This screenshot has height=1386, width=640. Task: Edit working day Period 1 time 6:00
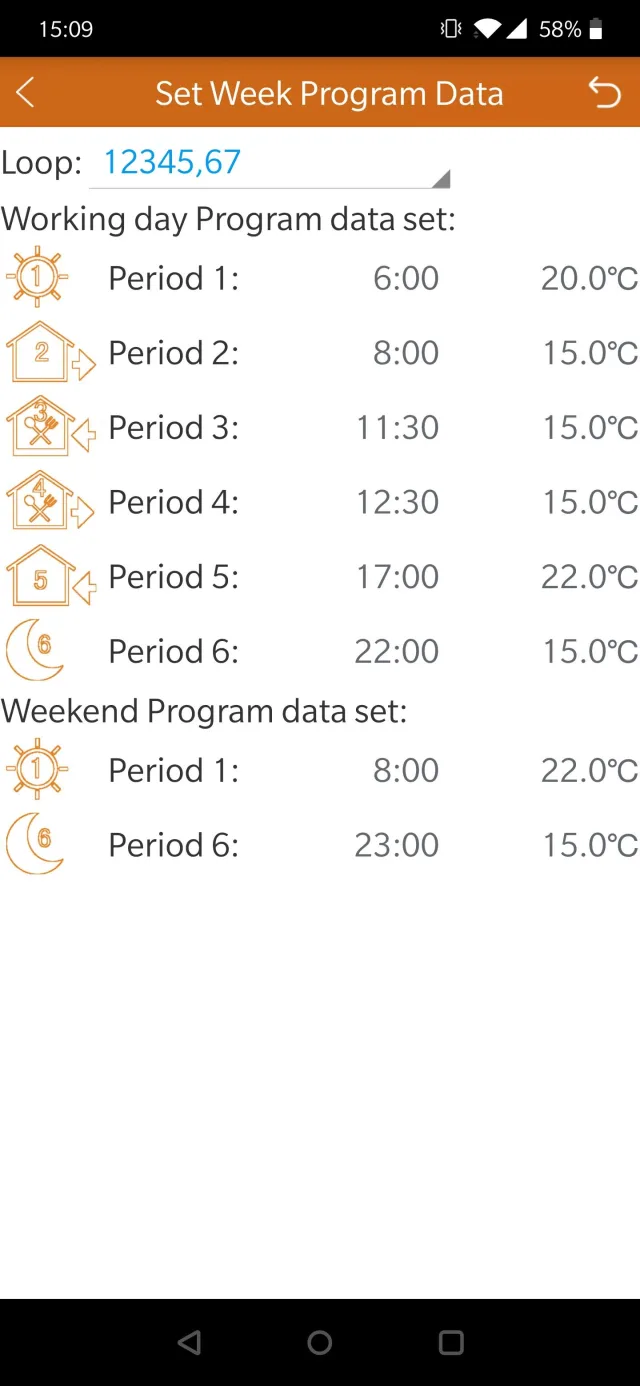point(405,278)
